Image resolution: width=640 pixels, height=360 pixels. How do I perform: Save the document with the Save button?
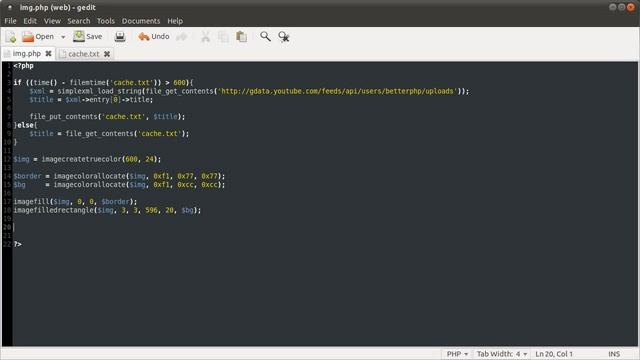(x=87, y=37)
